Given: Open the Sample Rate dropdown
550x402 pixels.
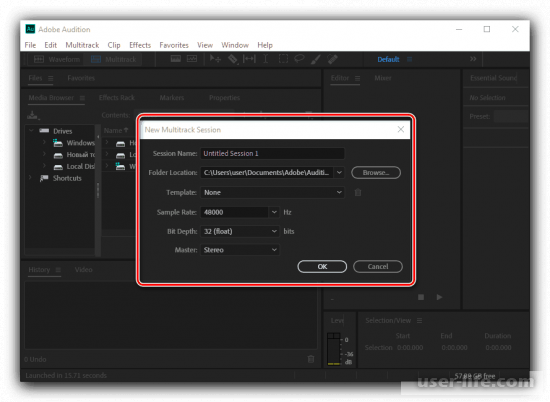Looking at the screenshot, I should [274, 212].
